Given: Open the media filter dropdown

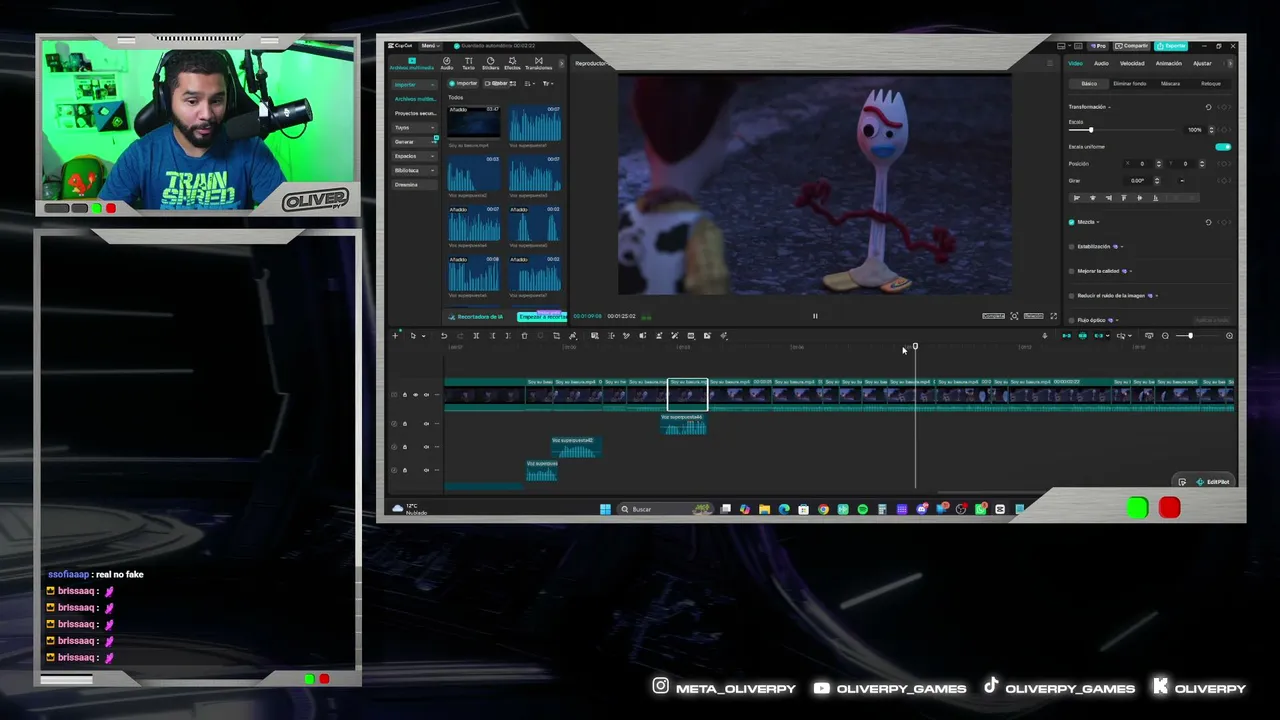Looking at the screenshot, I should click(547, 83).
